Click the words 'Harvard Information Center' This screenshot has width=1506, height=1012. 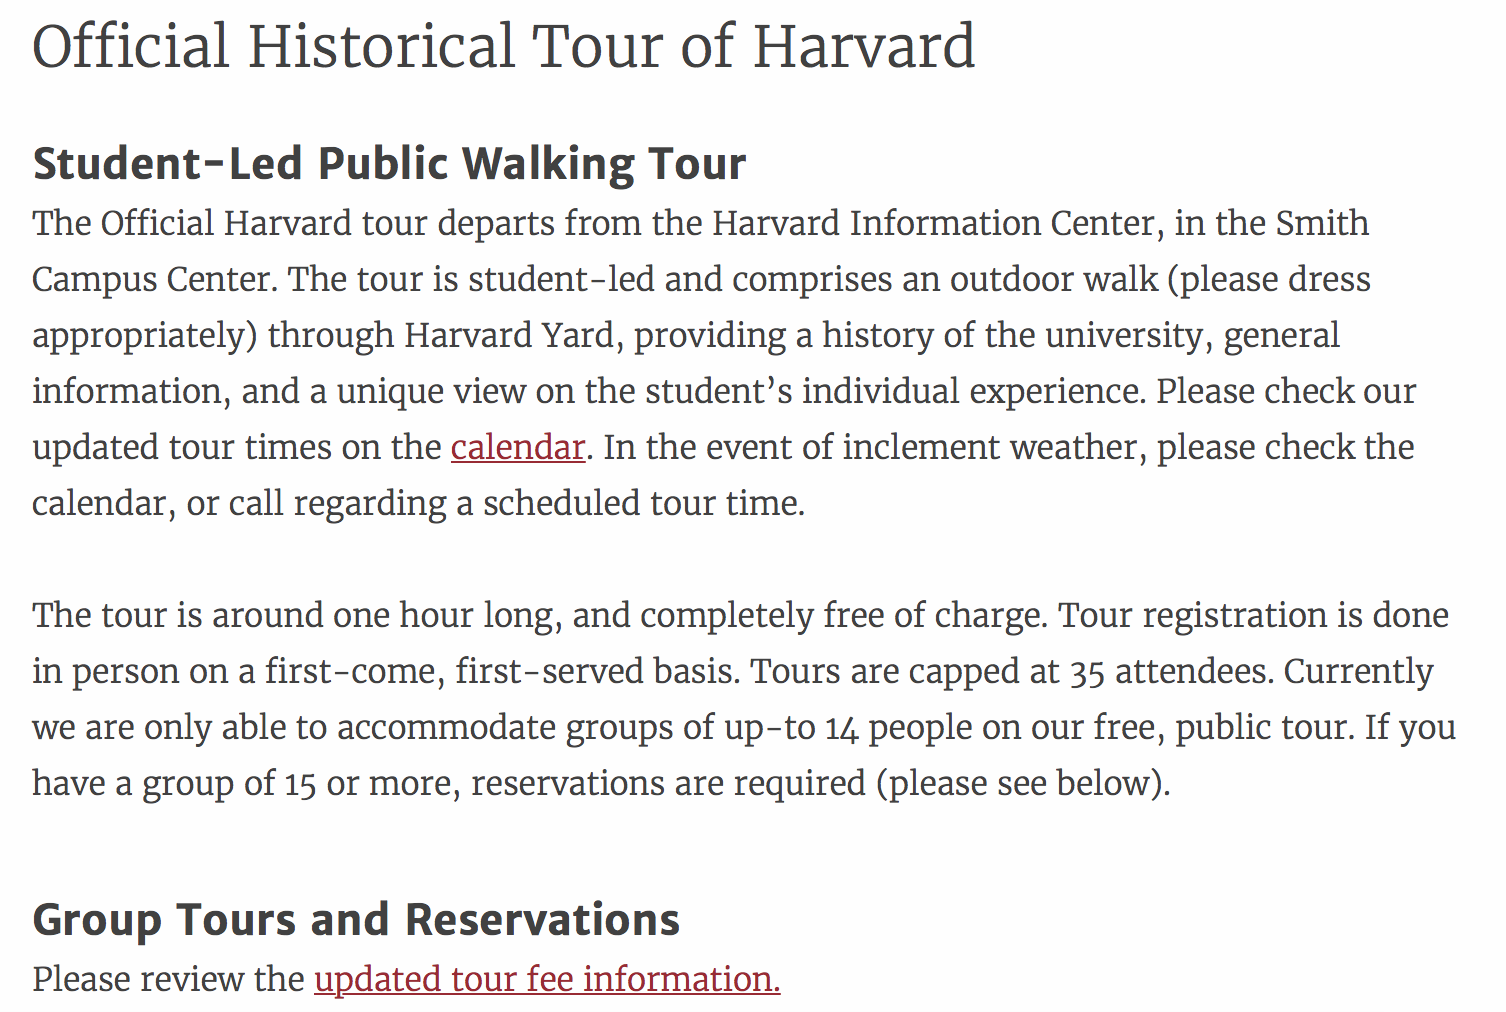click(x=937, y=223)
